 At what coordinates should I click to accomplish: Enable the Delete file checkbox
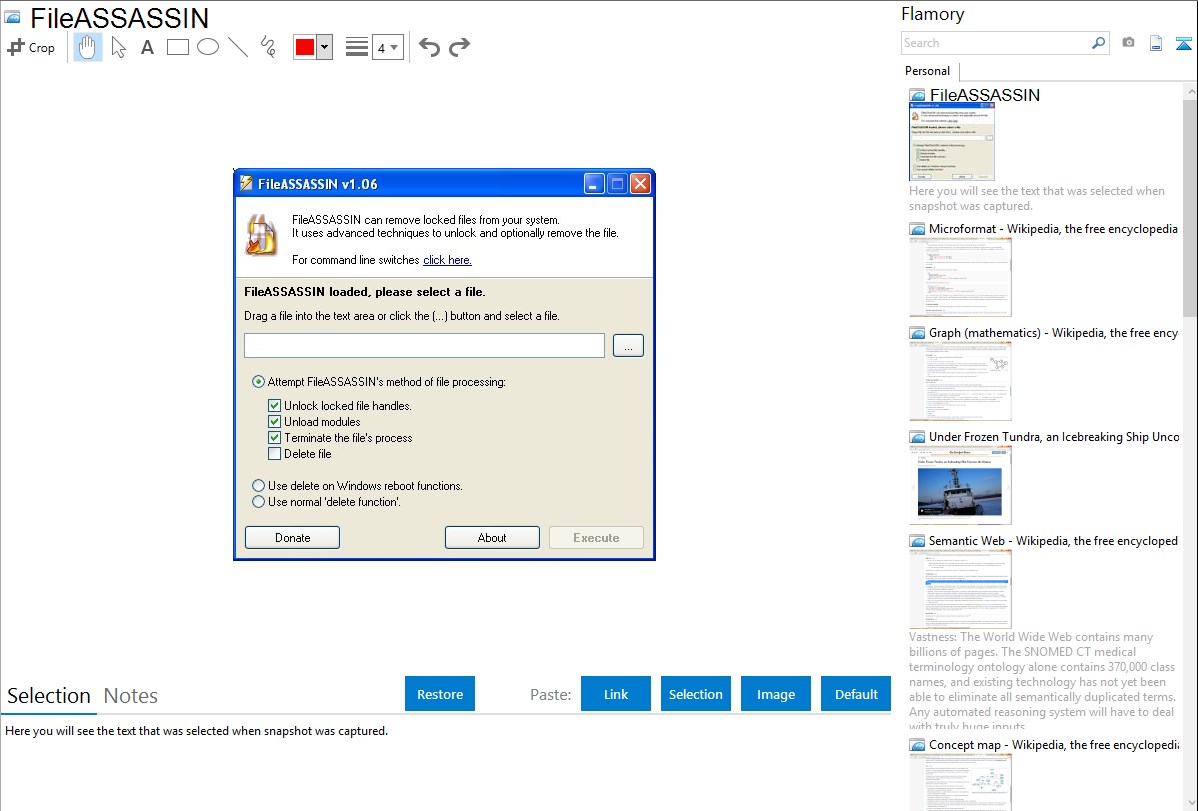click(274, 454)
